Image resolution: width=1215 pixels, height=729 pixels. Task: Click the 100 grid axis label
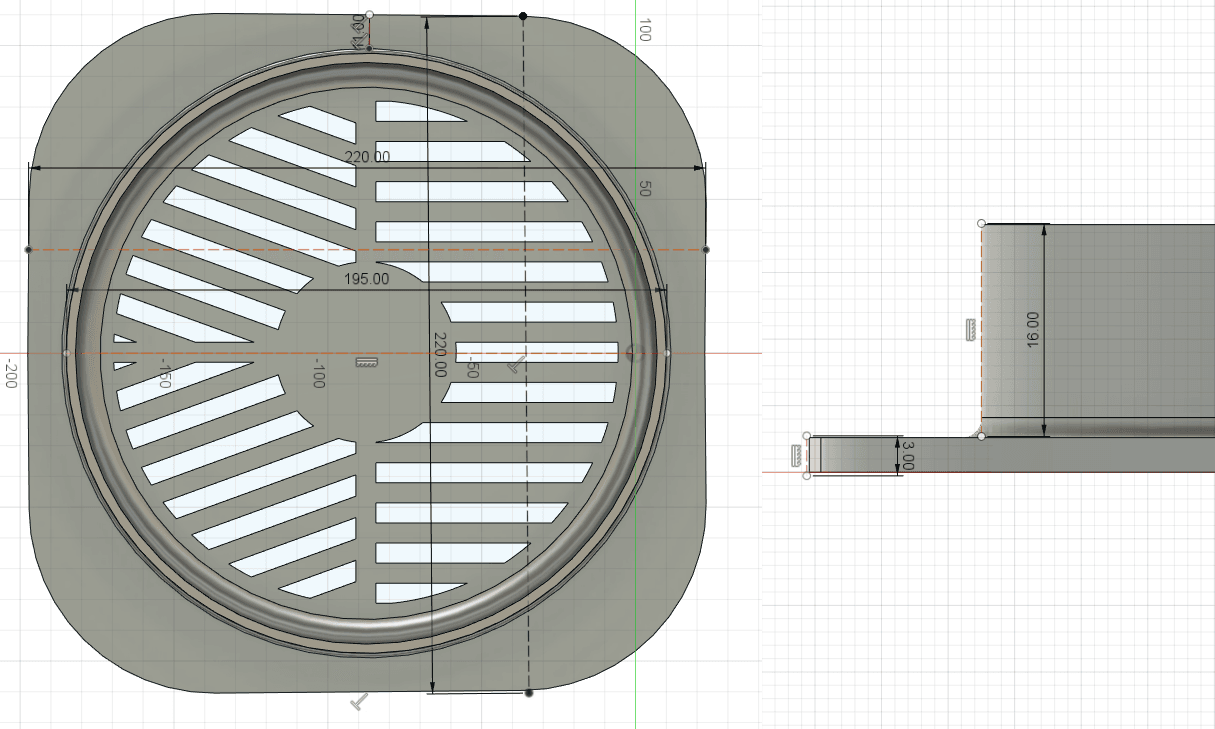click(x=645, y=30)
